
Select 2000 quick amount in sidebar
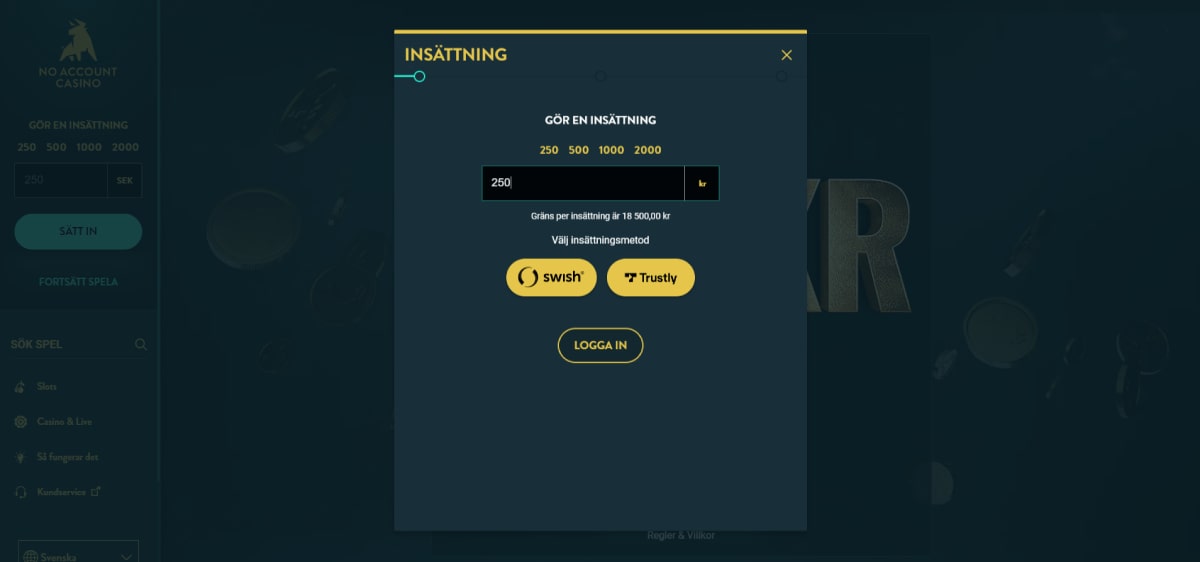click(x=126, y=147)
